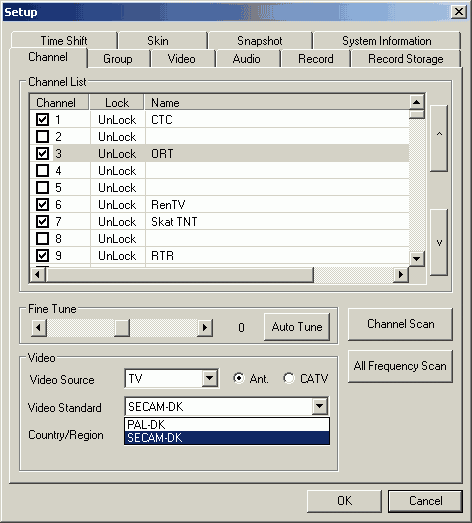Select the ORT channel name
Screen dimensions: 472x523
point(162,154)
